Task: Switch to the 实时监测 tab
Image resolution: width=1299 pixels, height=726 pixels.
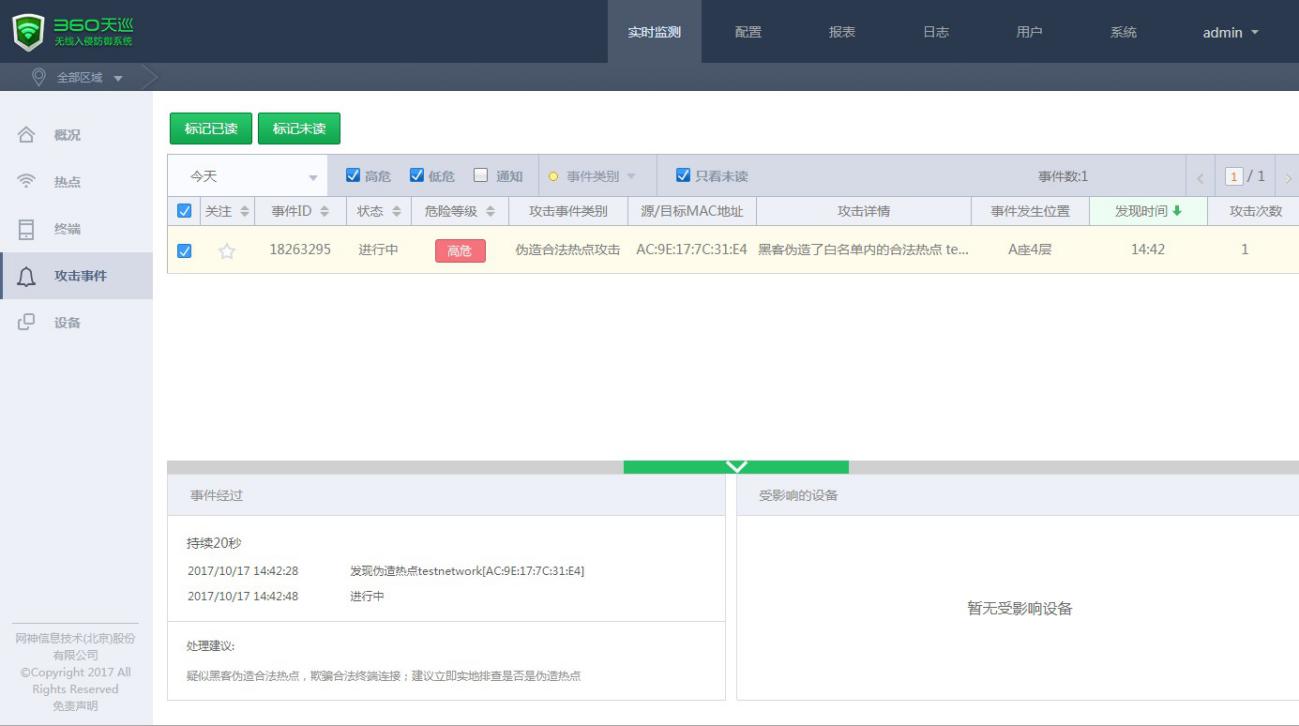Action: [x=654, y=32]
